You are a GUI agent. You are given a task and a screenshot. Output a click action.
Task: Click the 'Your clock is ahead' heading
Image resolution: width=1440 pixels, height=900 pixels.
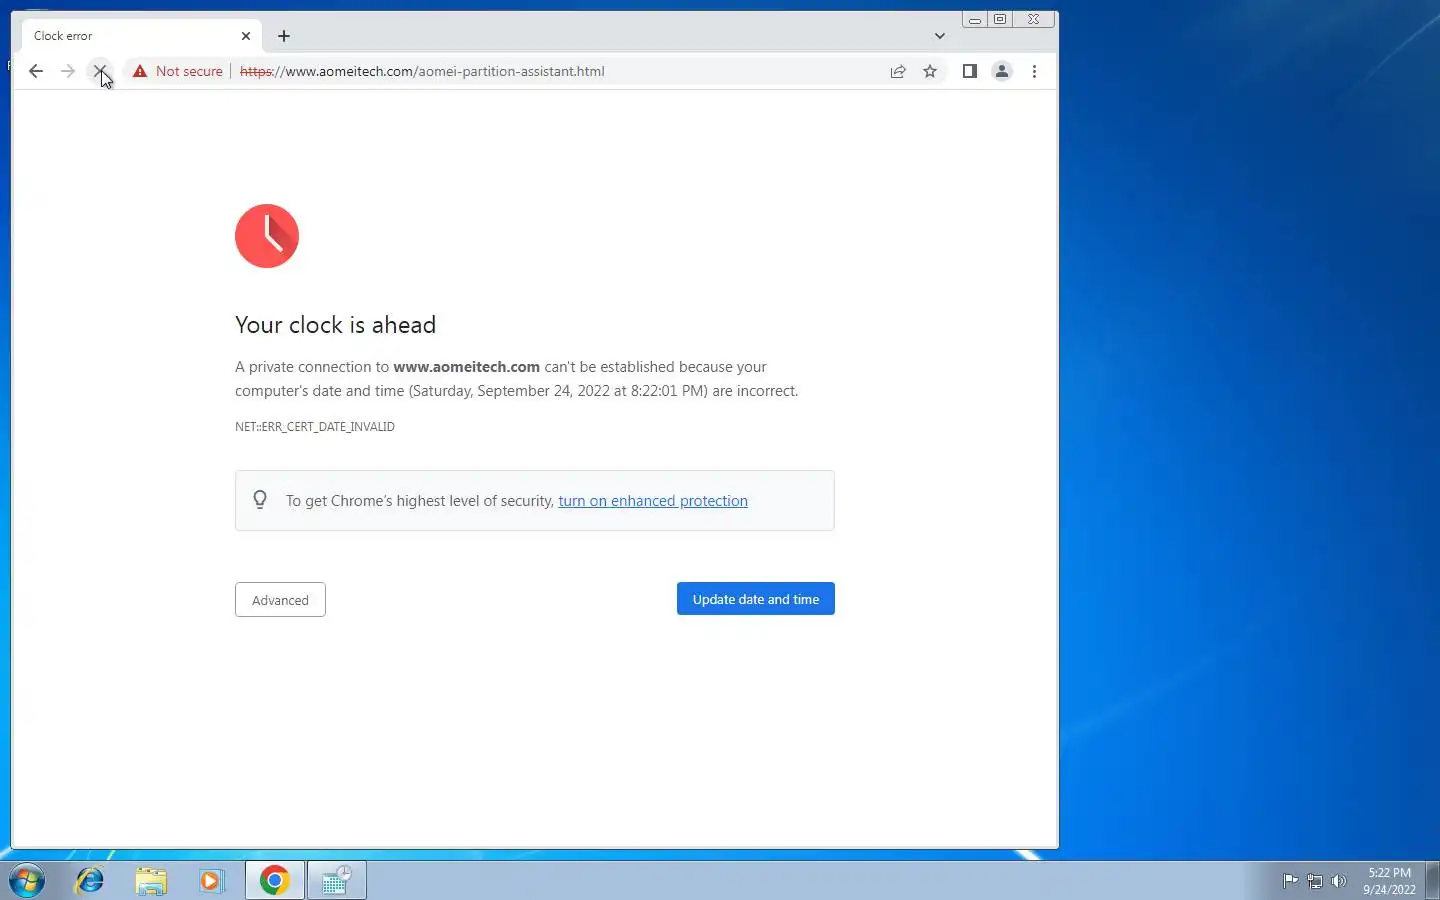pyautogui.click(x=336, y=325)
